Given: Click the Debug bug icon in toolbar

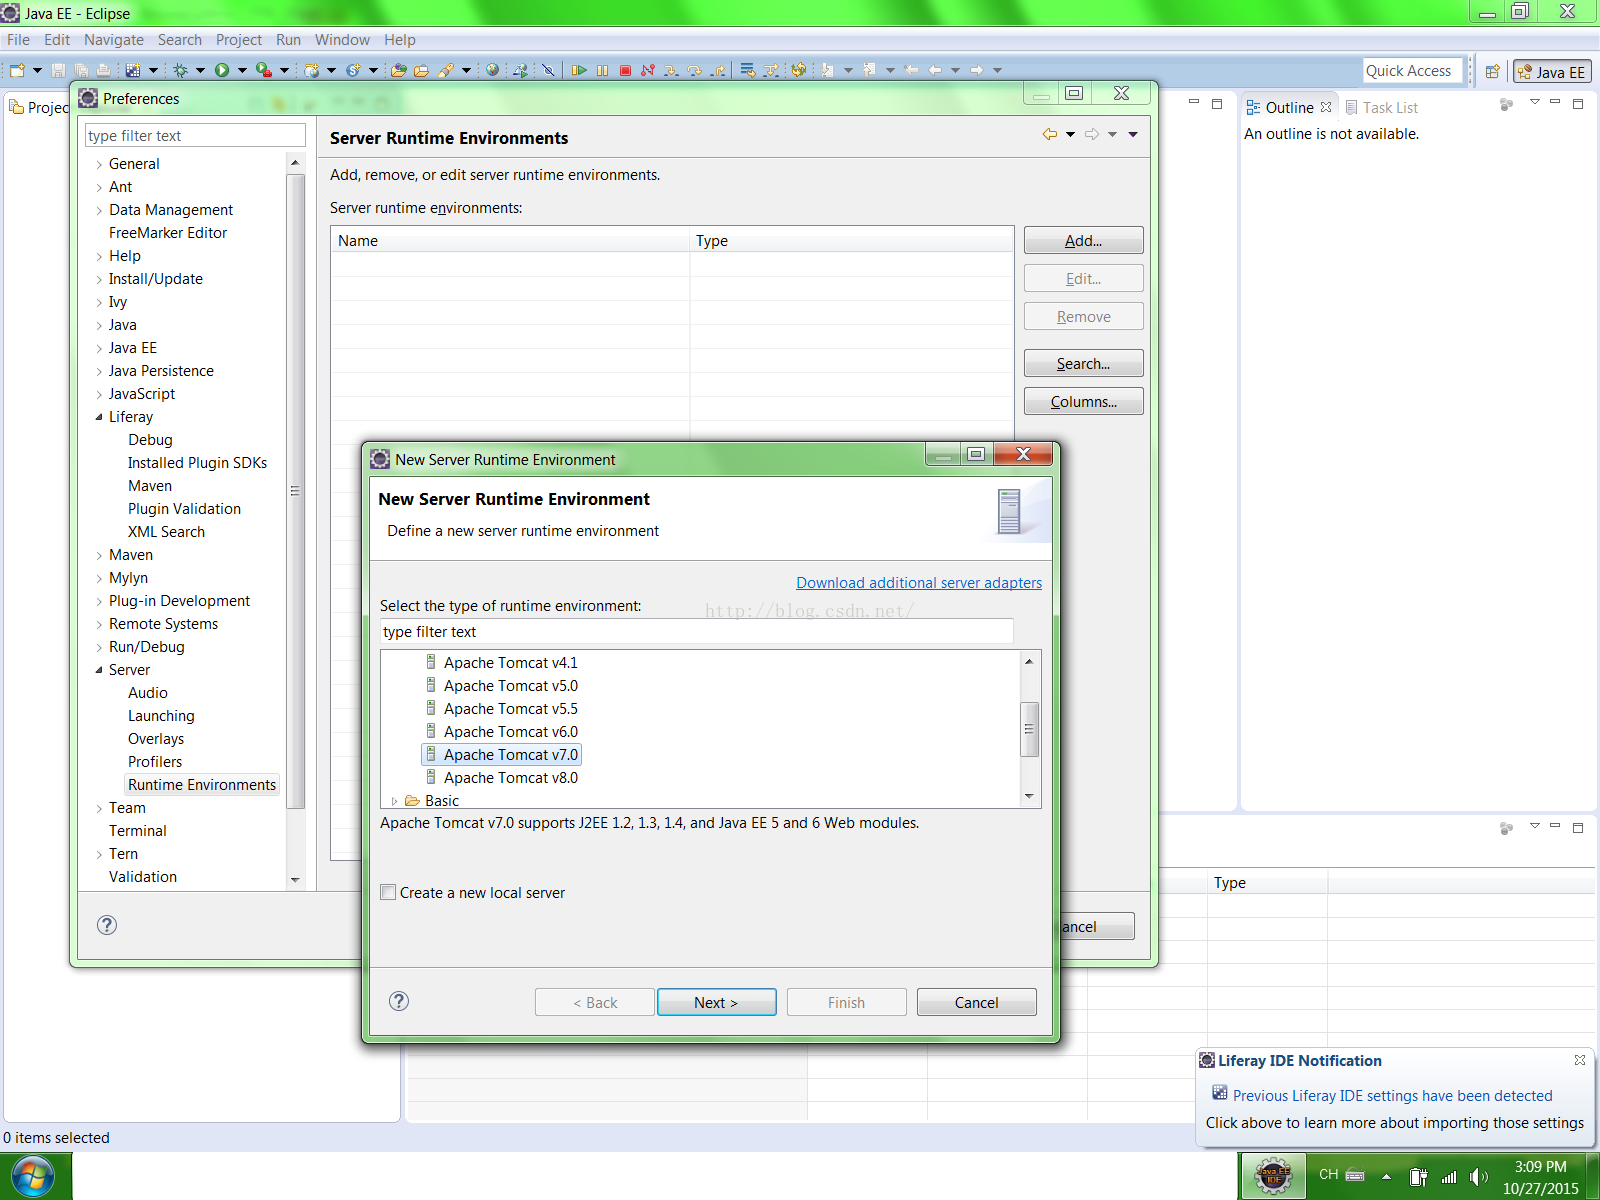Looking at the screenshot, I should 180,70.
